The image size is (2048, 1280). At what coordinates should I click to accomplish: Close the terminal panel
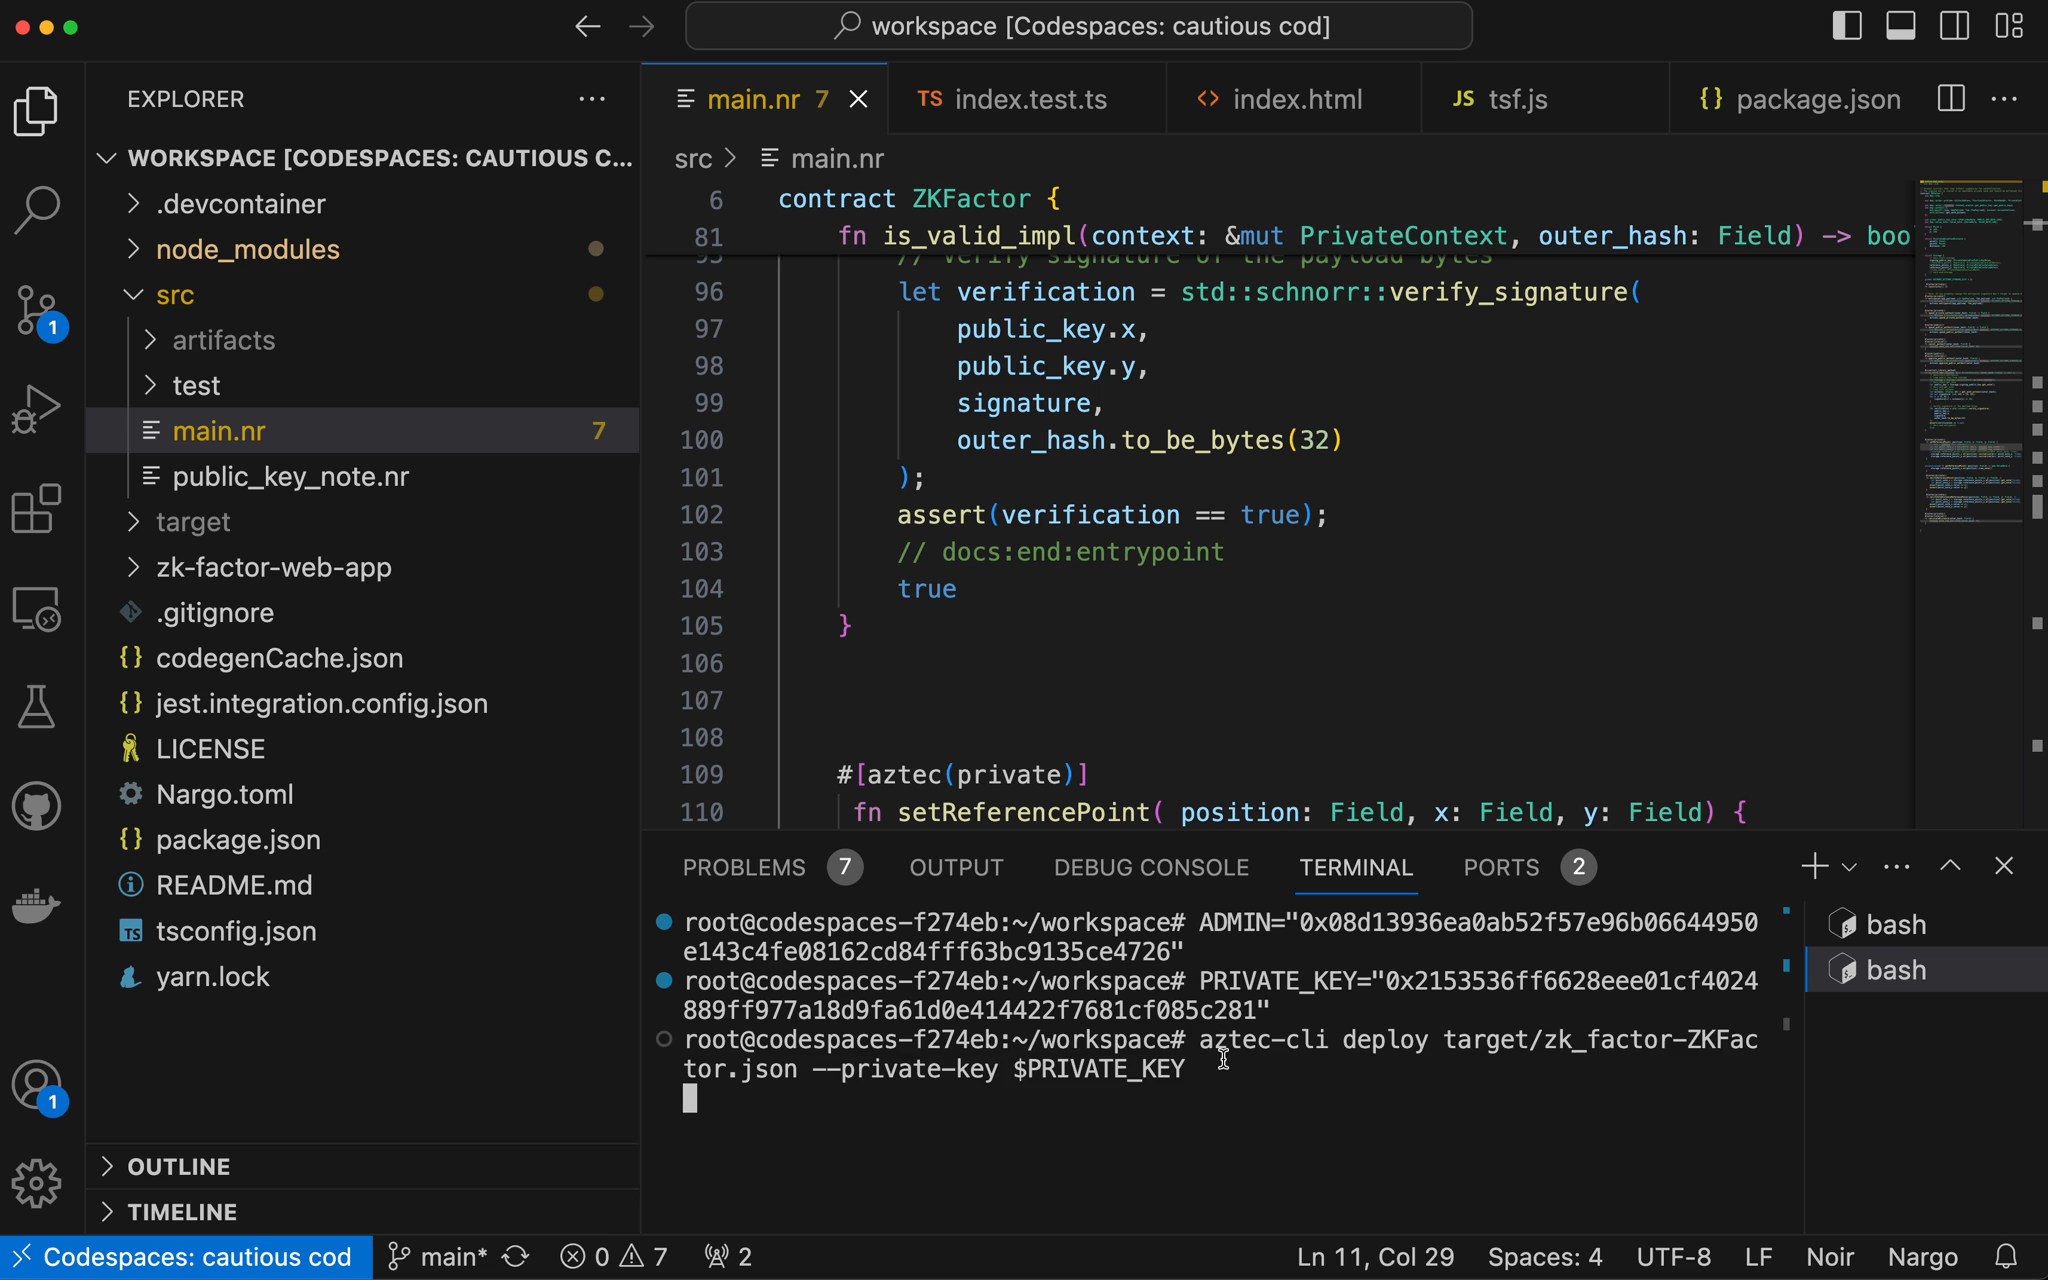[x=2004, y=866]
